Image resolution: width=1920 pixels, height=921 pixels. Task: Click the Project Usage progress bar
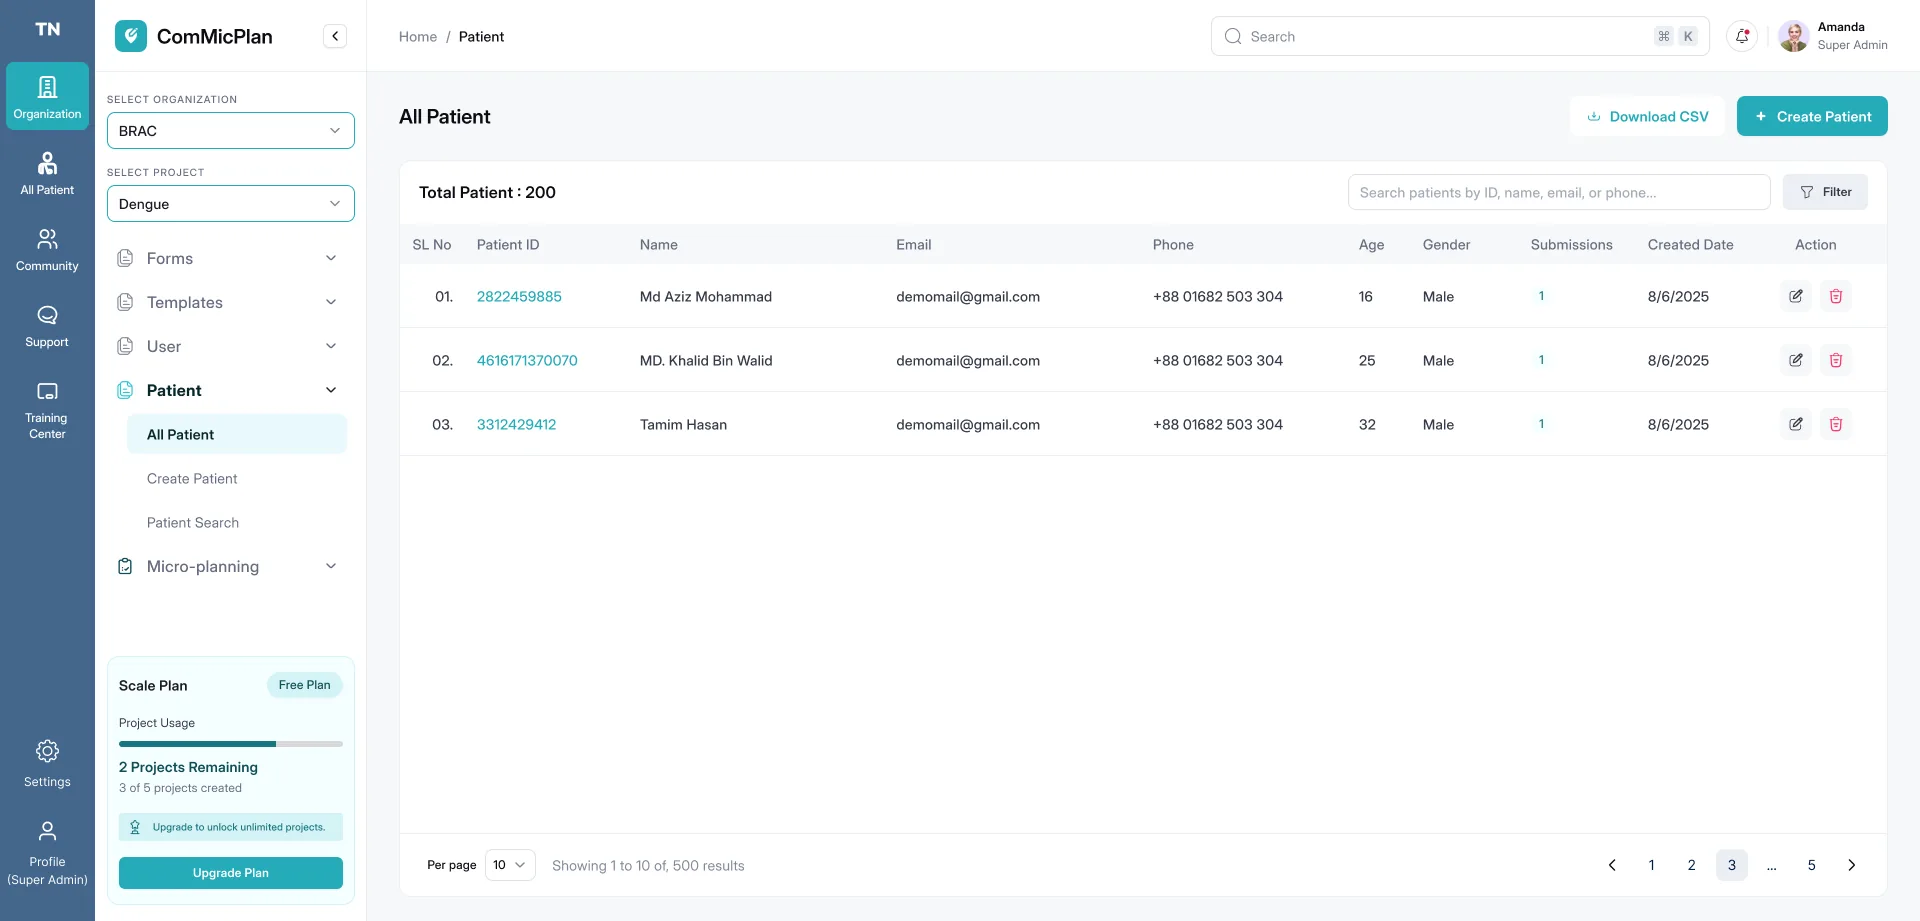pyautogui.click(x=231, y=744)
